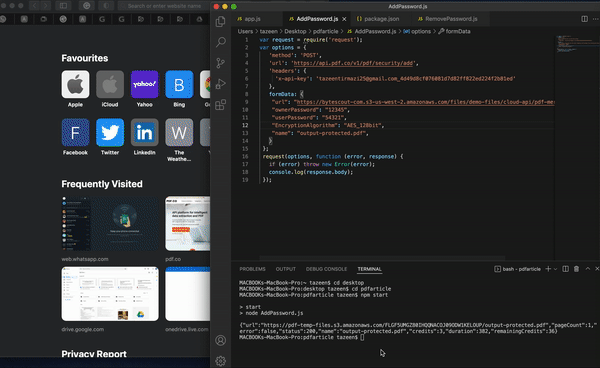The image size is (600, 368).
Task: Create a new terminal with plus icon
Action: [x=548, y=269]
